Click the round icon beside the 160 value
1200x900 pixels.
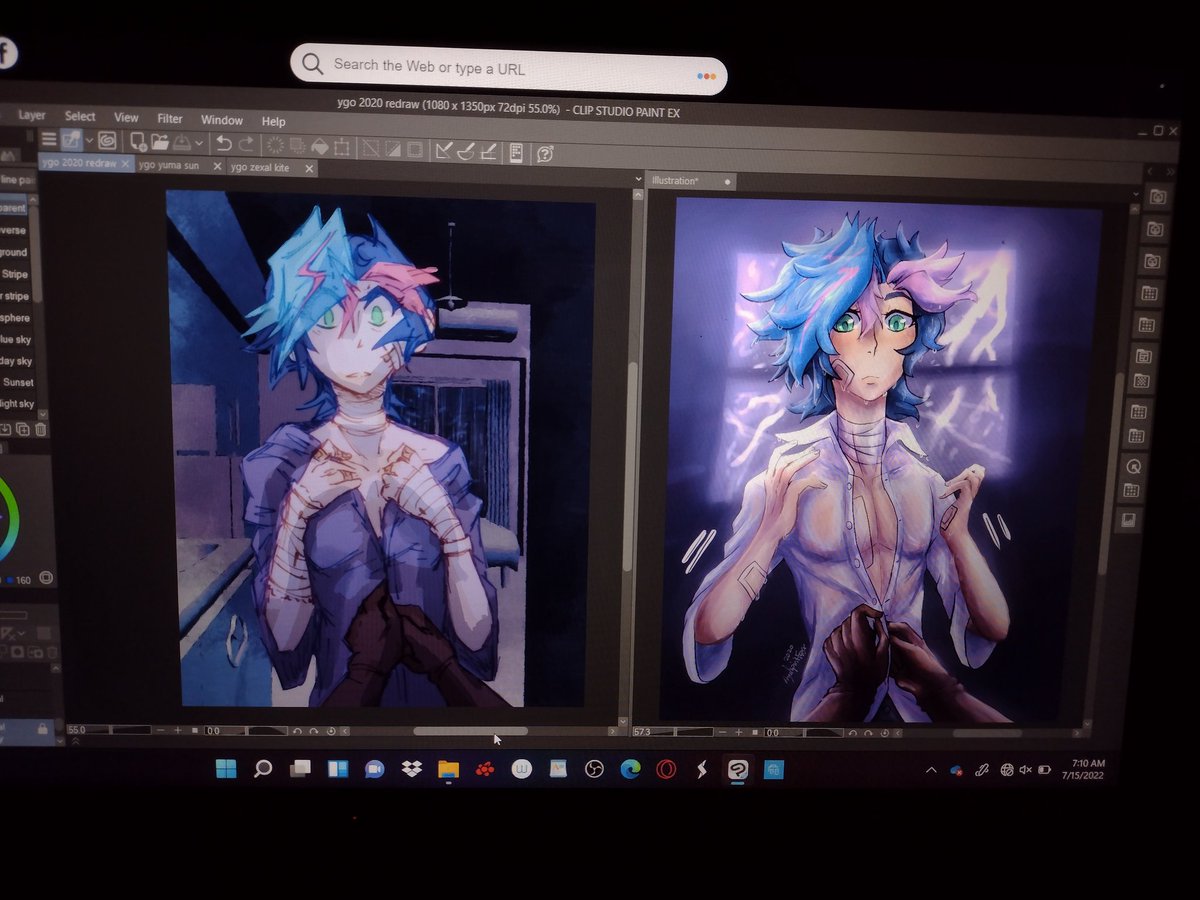click(47, 578)
